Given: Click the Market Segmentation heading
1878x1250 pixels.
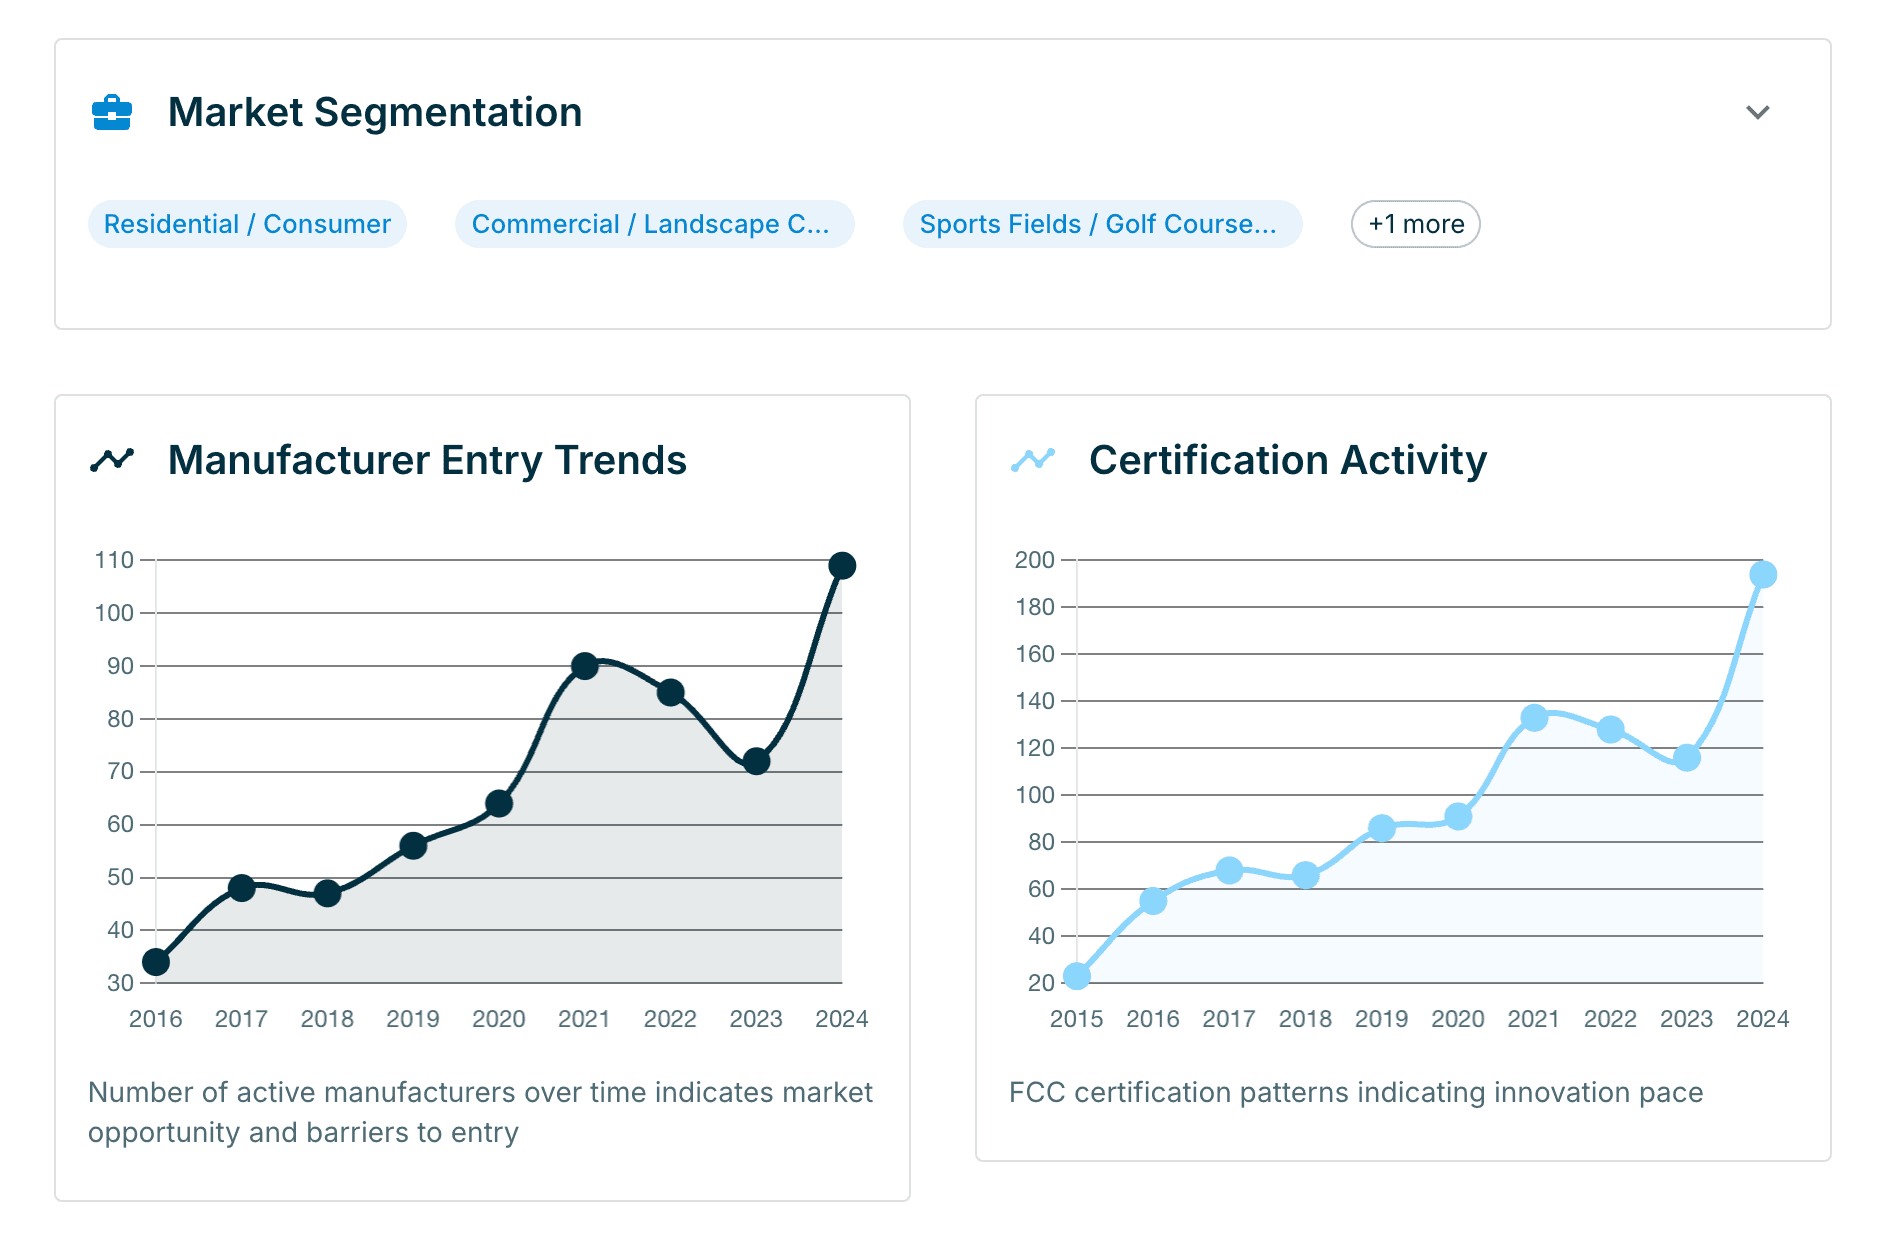Looking at the screenshot, I should (375, 112).
